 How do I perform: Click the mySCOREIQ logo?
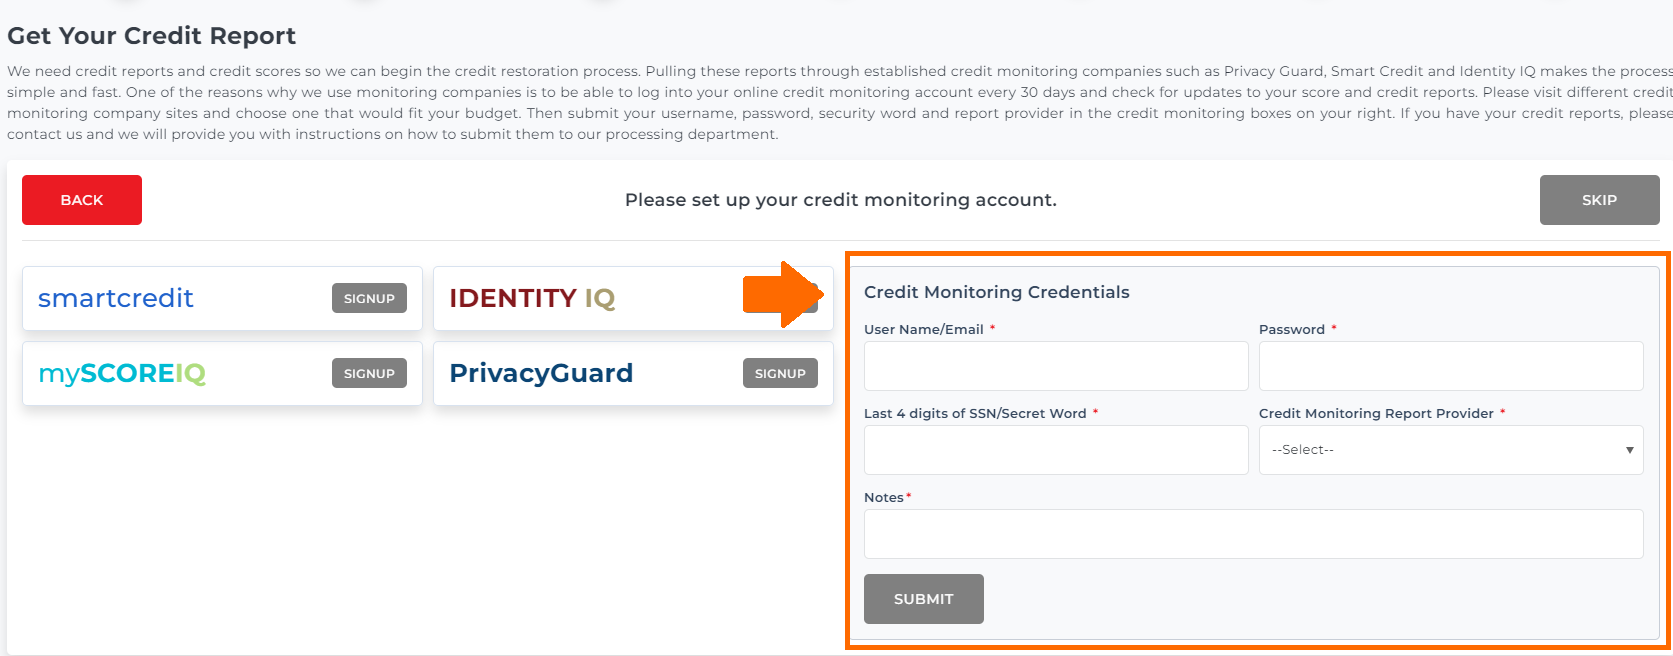point(122,373)
